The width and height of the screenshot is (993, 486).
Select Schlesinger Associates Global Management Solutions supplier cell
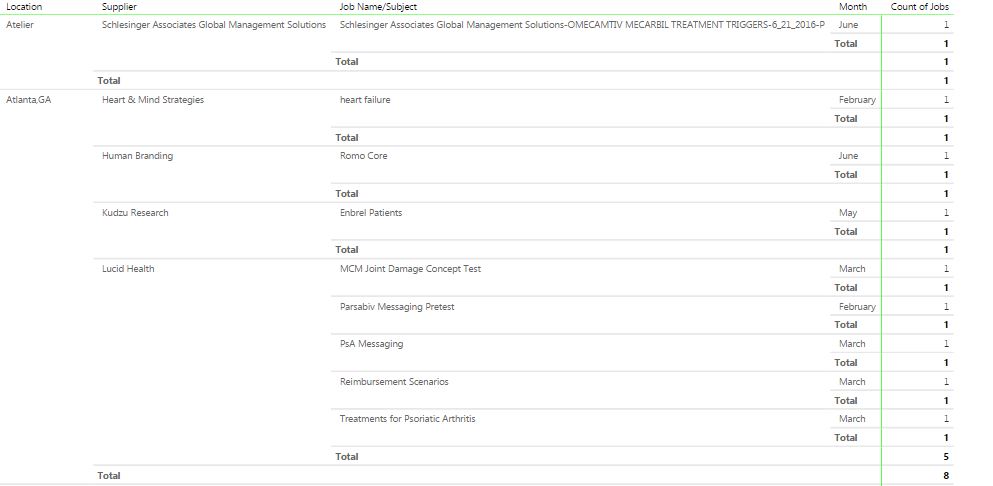tap(214, 25)
